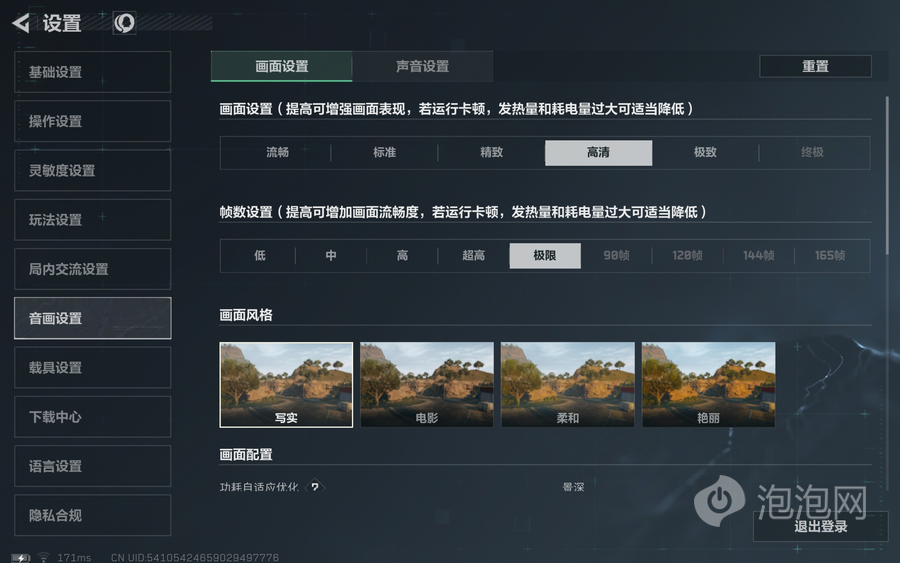Select 高清 graphics quality option
Viewport: 900px width, 563px height.
point(598,153)
